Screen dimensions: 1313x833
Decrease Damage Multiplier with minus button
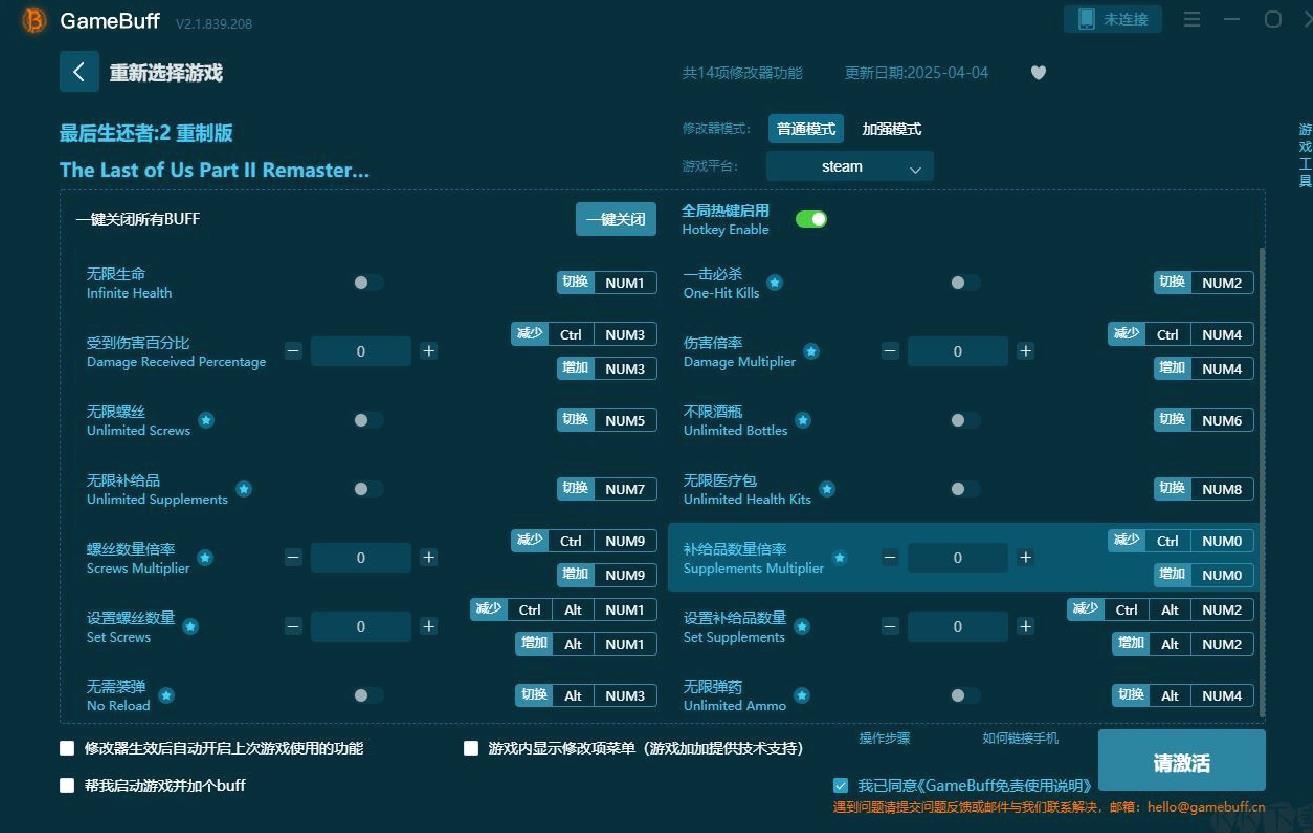(x=890, y=351)
